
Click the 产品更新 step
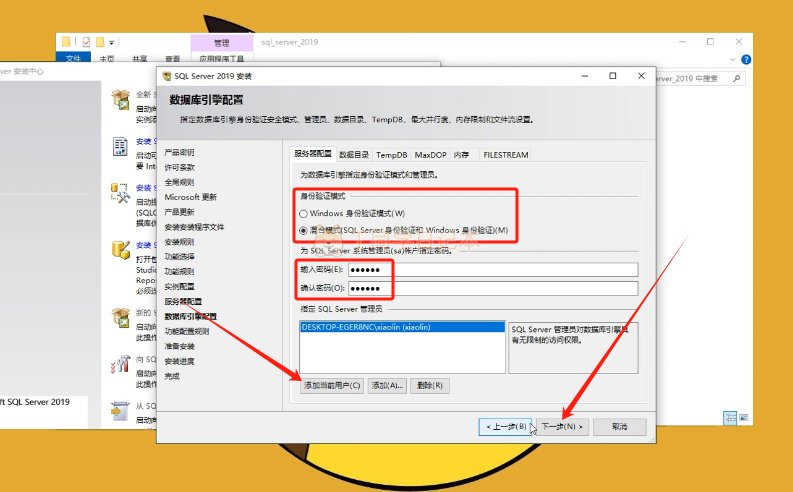coord(180,212)
